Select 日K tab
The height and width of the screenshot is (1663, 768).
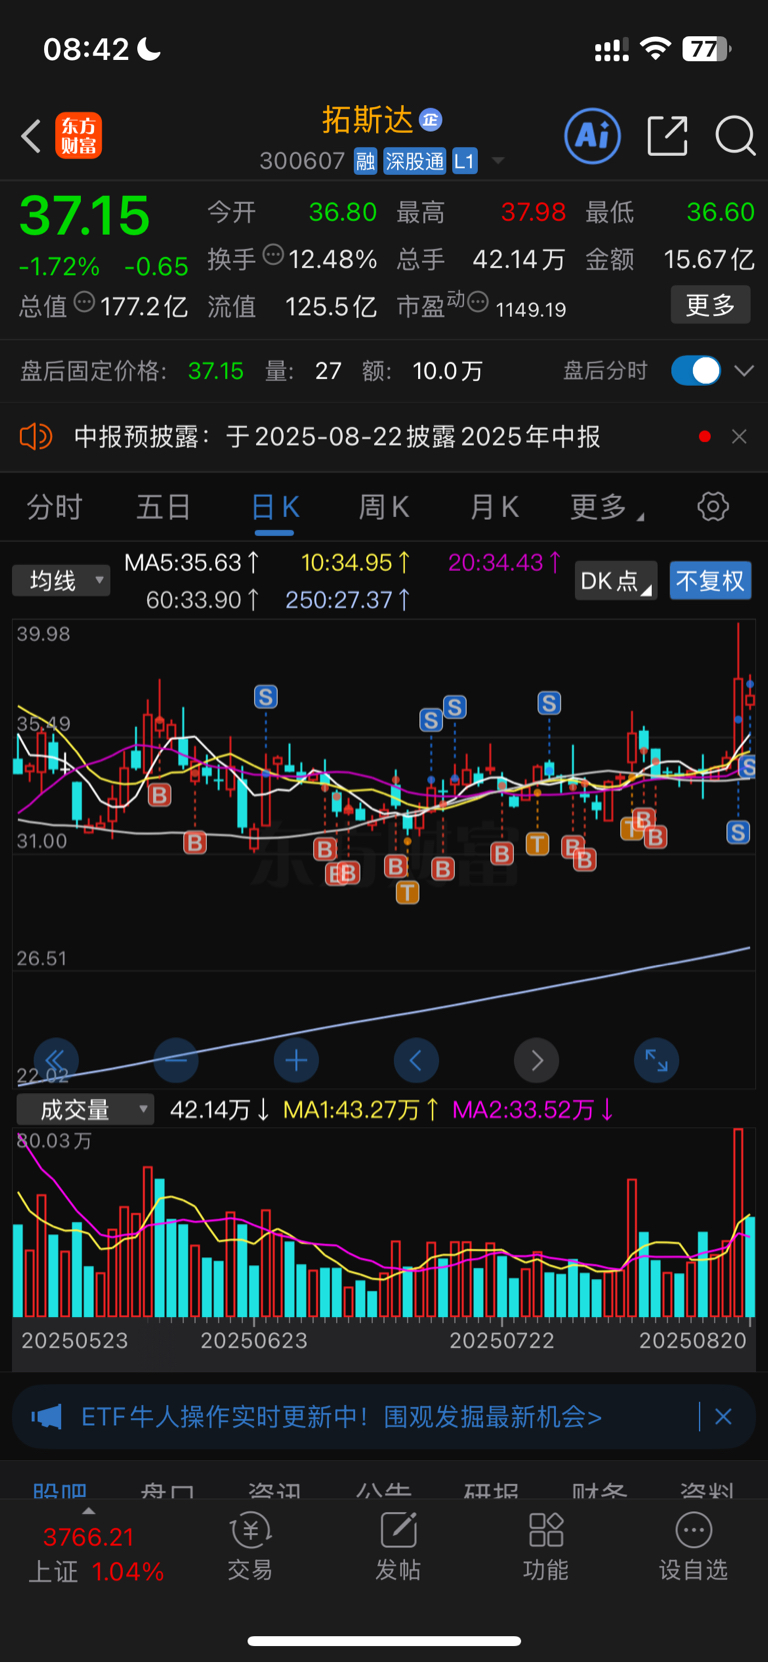pos(274,507)
